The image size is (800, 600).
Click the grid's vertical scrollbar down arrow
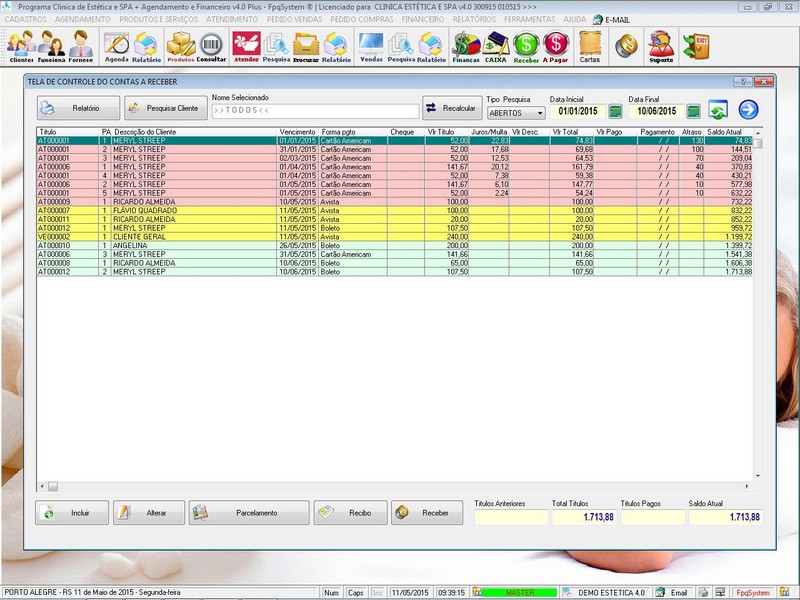coord(758,476)
